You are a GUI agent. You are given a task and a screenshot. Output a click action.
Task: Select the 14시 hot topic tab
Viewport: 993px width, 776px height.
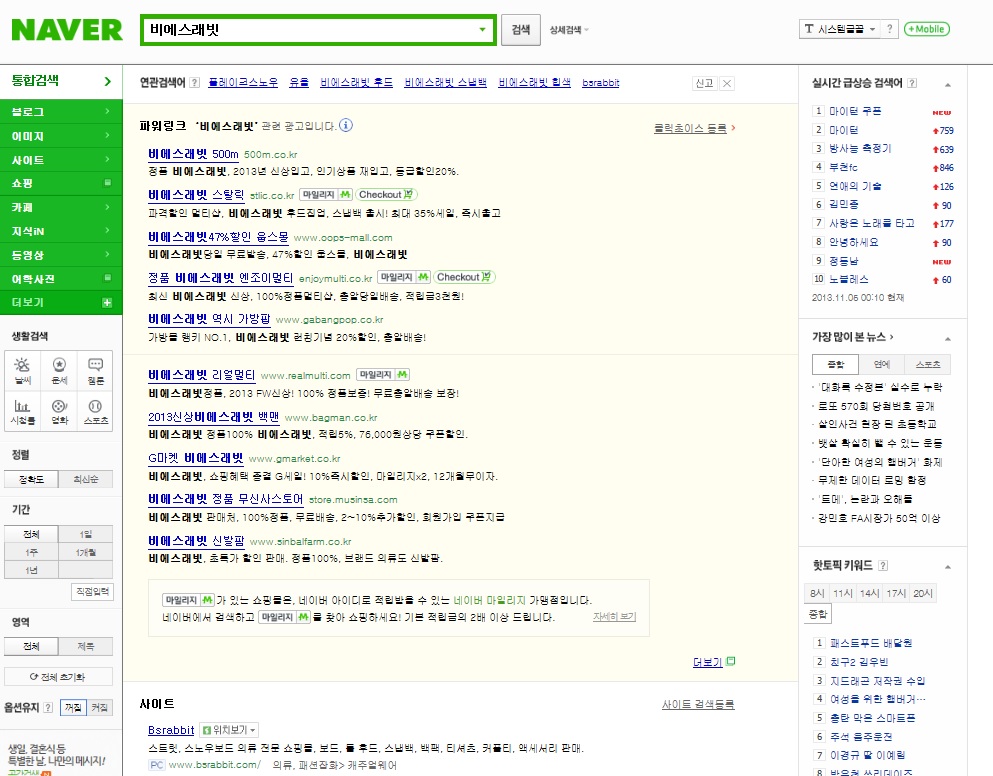(x=870, y=594)
